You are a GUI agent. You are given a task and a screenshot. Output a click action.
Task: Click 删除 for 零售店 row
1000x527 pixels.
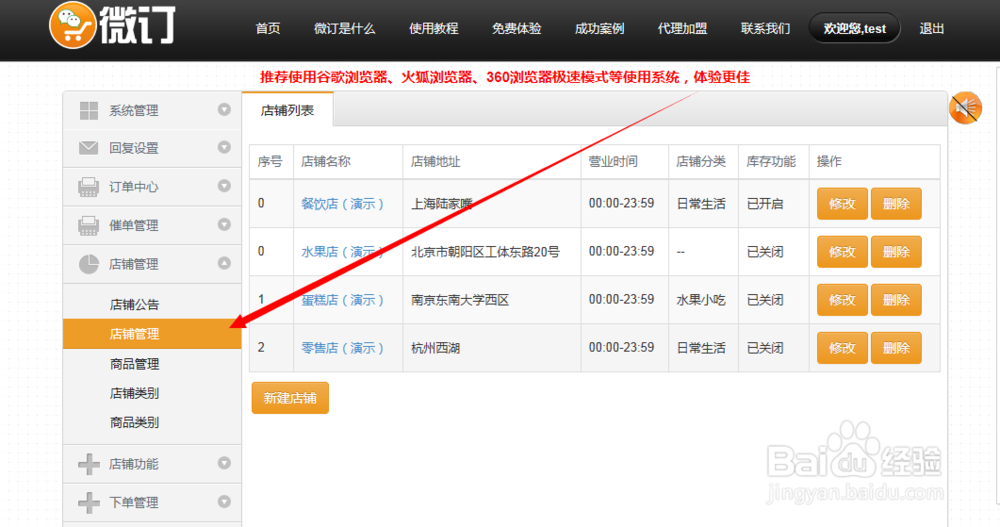(x=896, y=348)
